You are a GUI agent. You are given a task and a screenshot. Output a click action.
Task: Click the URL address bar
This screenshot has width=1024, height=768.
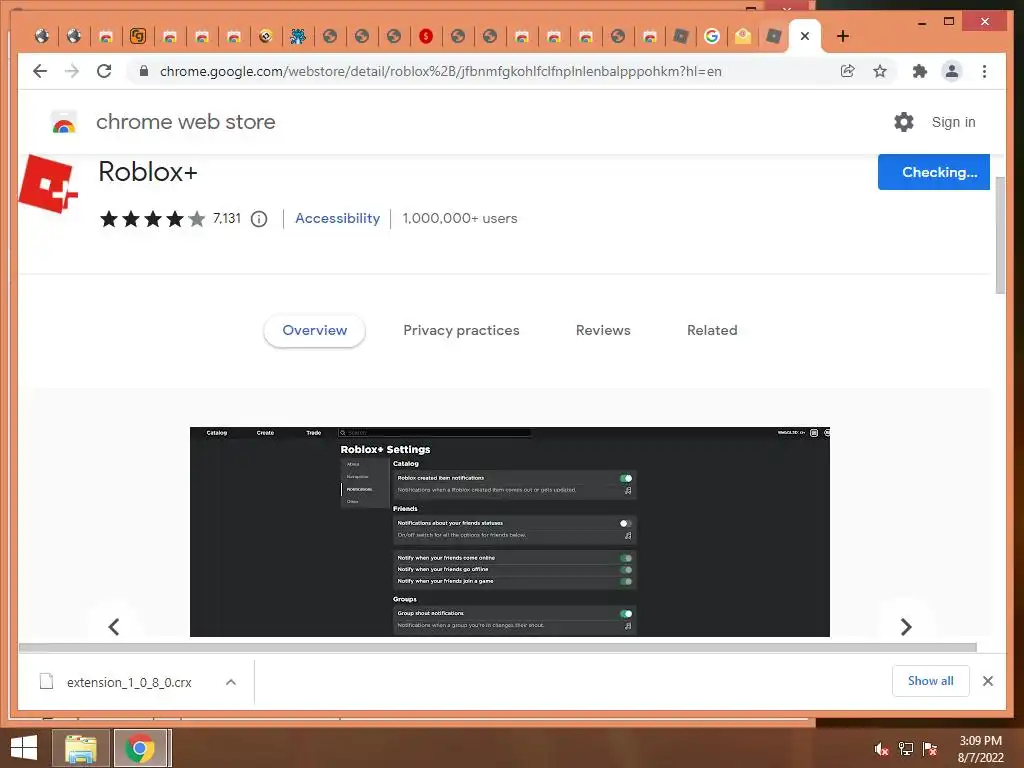(441, 71)
